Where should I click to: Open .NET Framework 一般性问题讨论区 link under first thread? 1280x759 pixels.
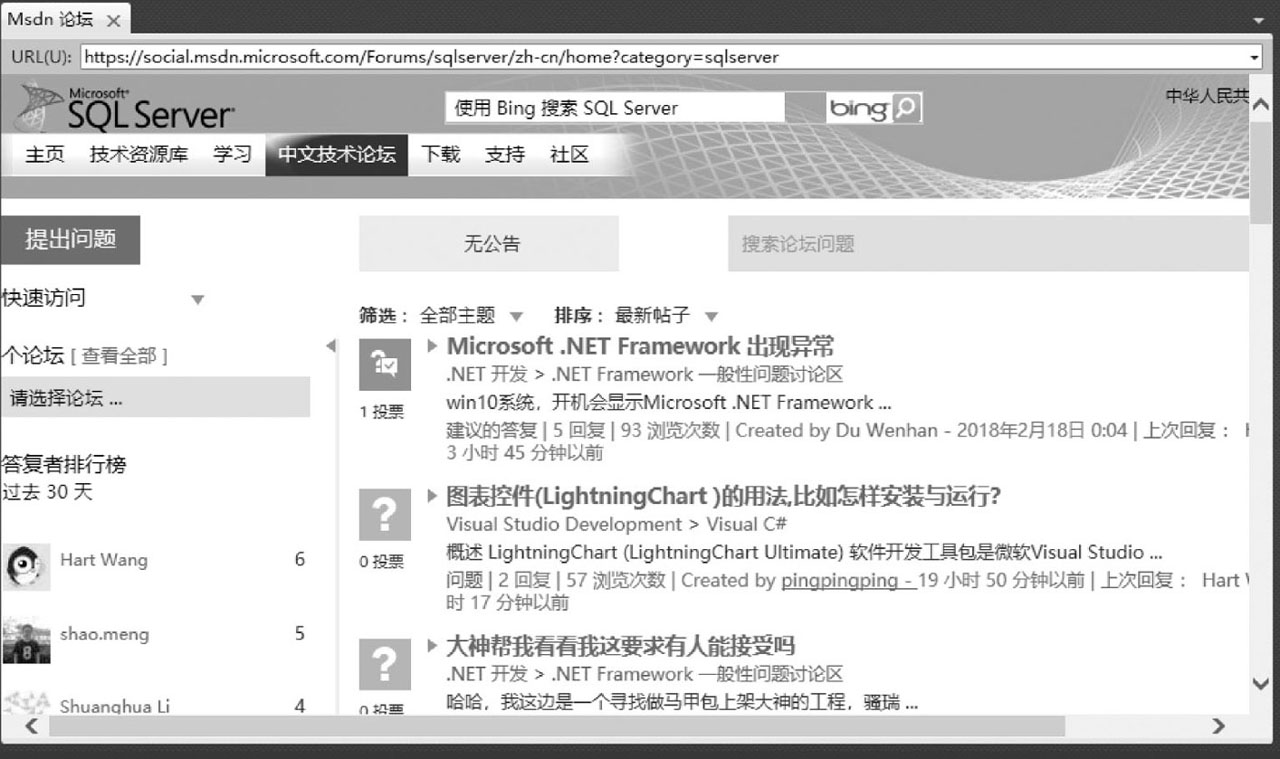[x=697, y=374]
